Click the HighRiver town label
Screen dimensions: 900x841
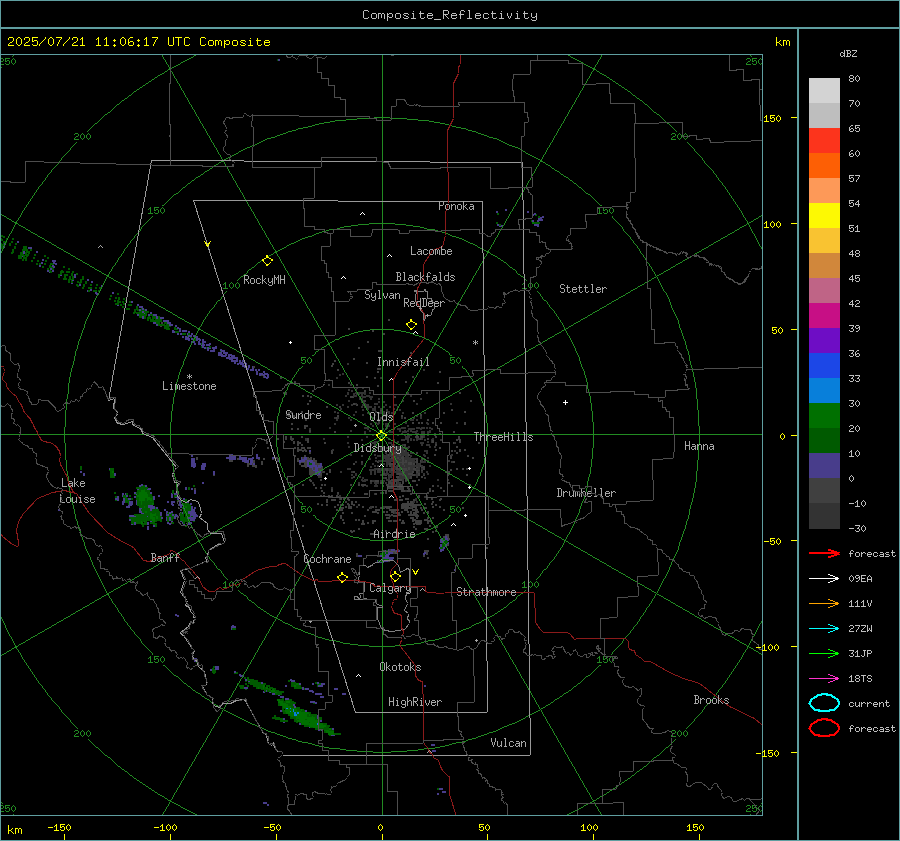coord(415,702)
